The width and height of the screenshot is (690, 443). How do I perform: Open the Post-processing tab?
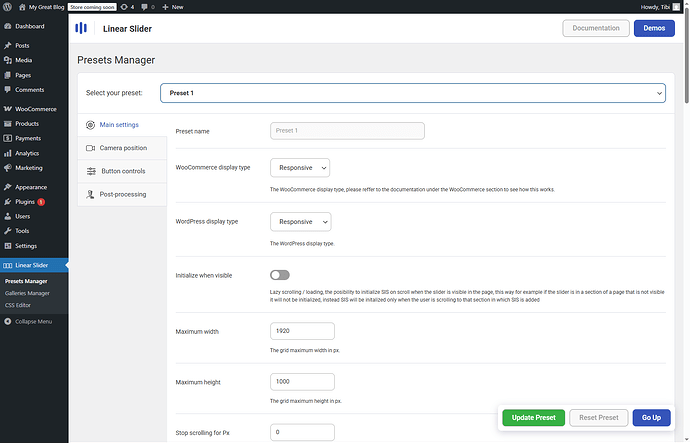(x=122, y=194)
